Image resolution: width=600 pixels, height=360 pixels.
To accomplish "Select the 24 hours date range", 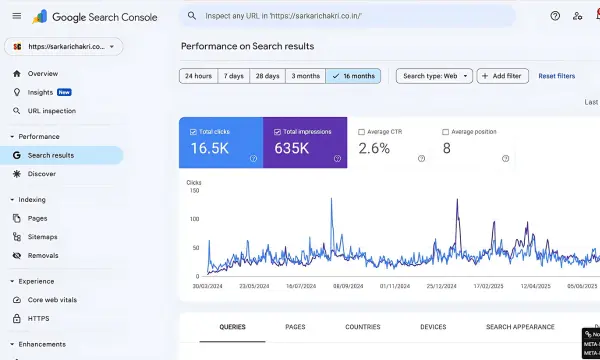I will 199,76.
